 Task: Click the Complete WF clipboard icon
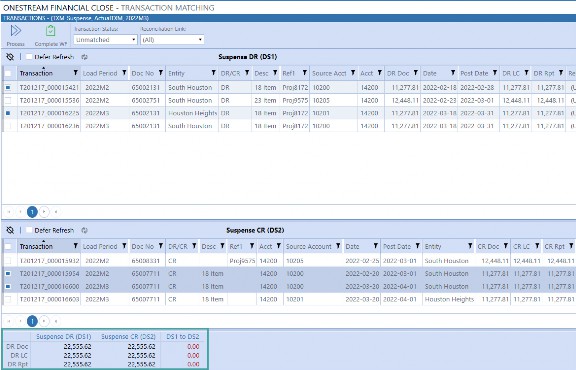[50, 30]
